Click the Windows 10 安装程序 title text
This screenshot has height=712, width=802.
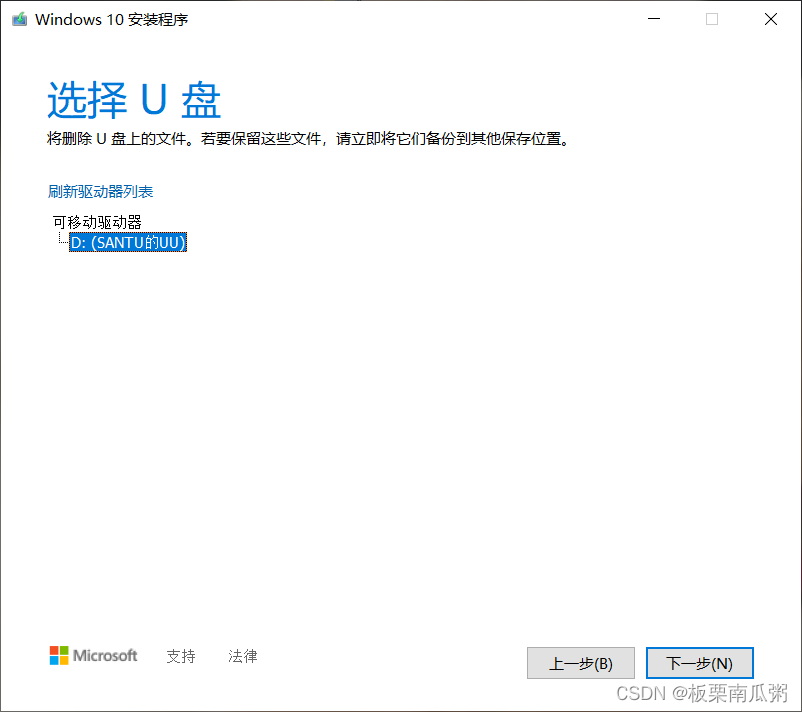pyautogui.click(x=111, y=19)
